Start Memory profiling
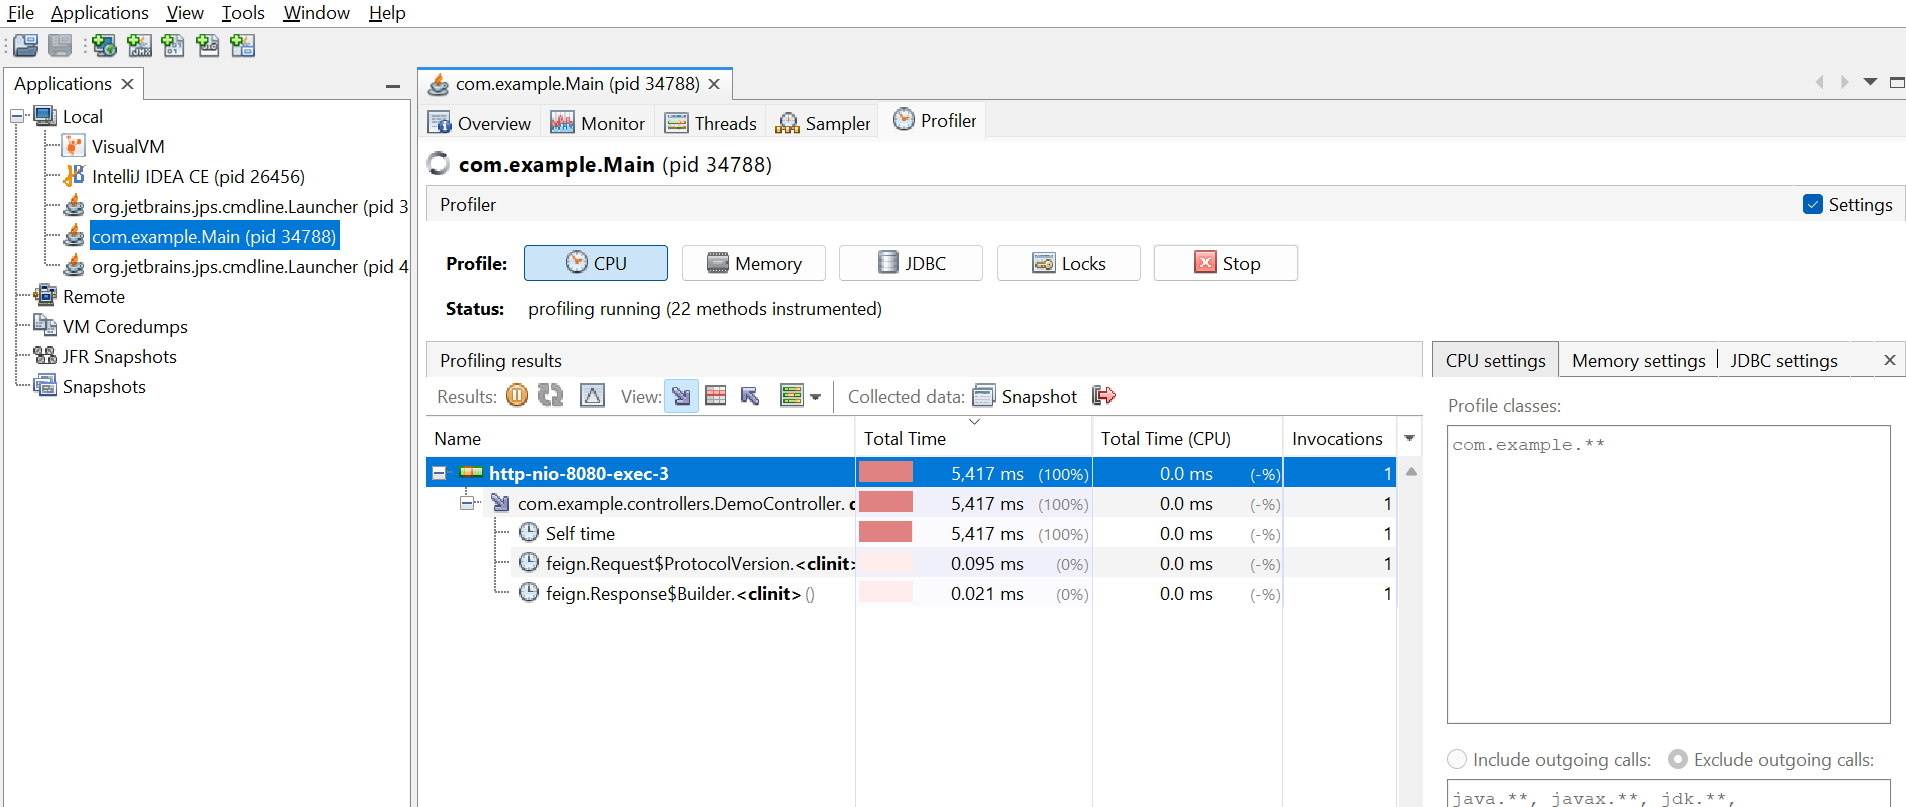 [754, 263]
